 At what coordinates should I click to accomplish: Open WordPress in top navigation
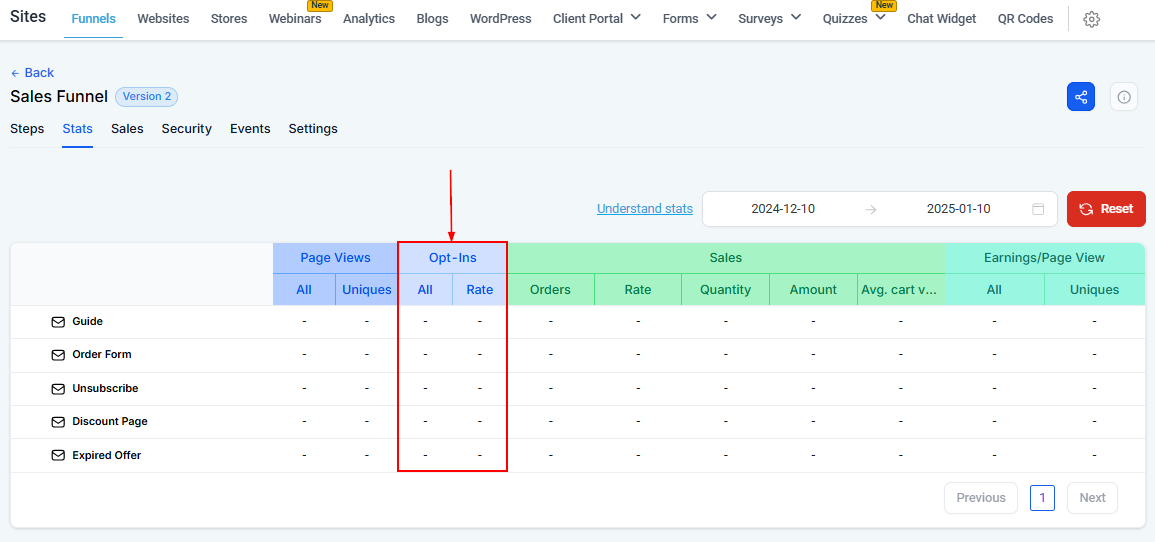500,19
